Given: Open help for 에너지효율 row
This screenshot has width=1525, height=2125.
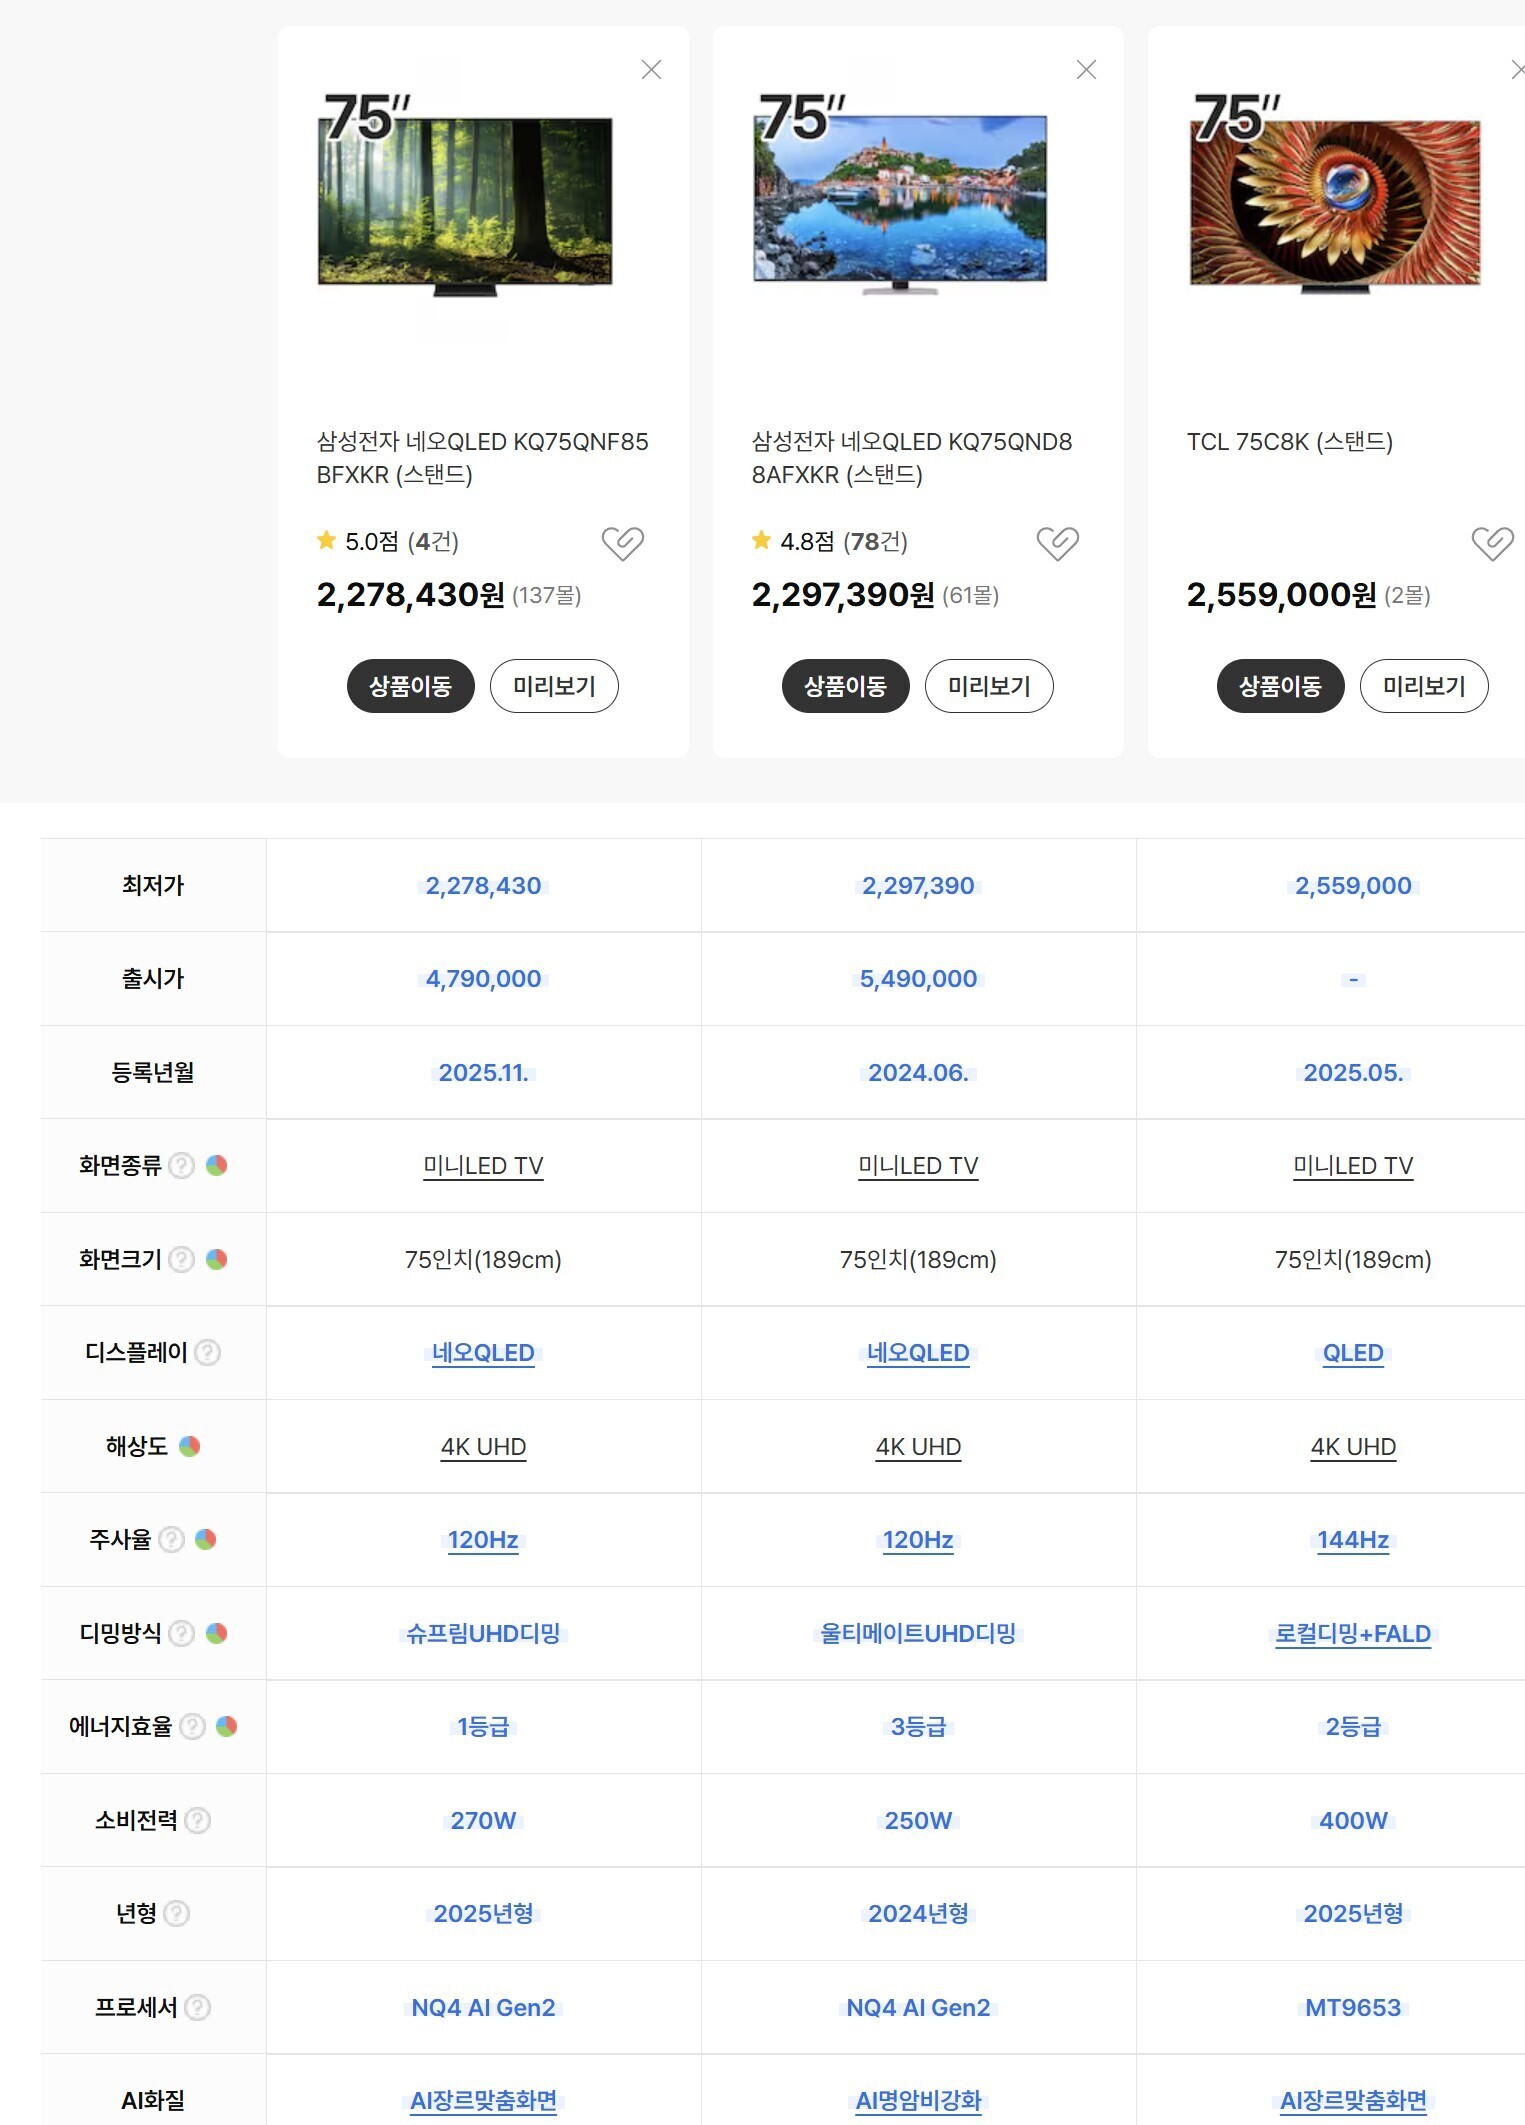Looking at the screenshot, I should click(x=192, y=1727).
